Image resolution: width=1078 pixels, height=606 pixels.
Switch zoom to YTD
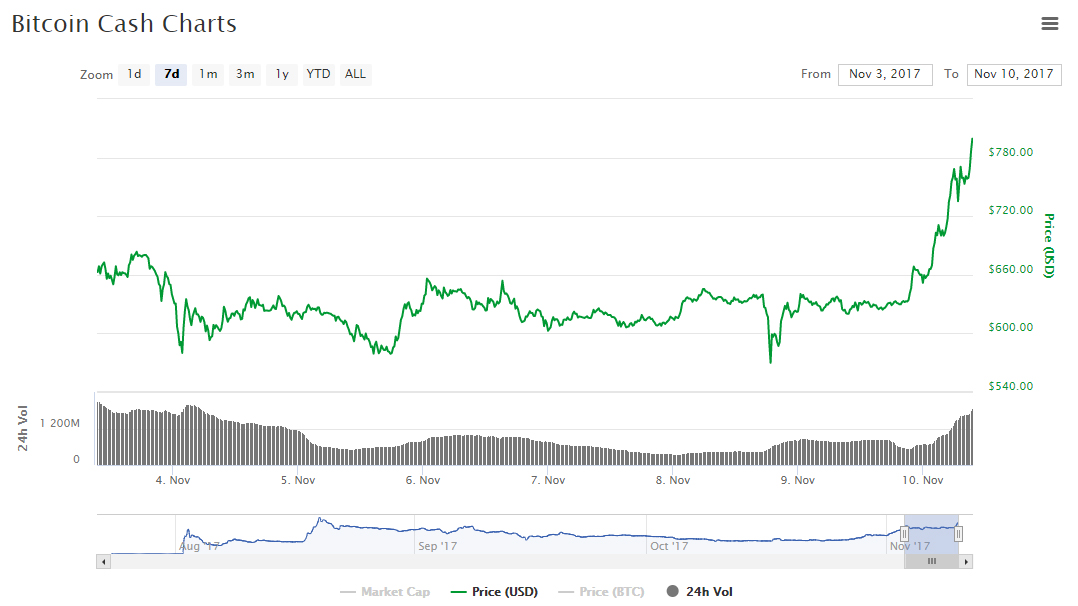[x=318, y=74]
